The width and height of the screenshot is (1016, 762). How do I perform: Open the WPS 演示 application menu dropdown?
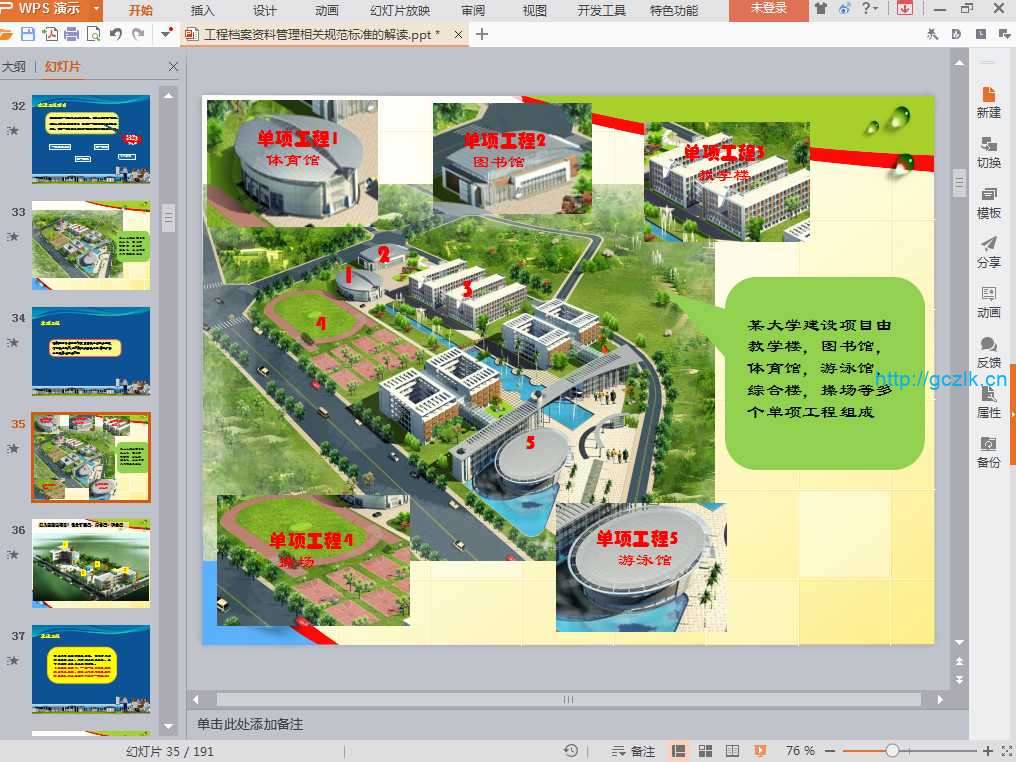point(96,9)
